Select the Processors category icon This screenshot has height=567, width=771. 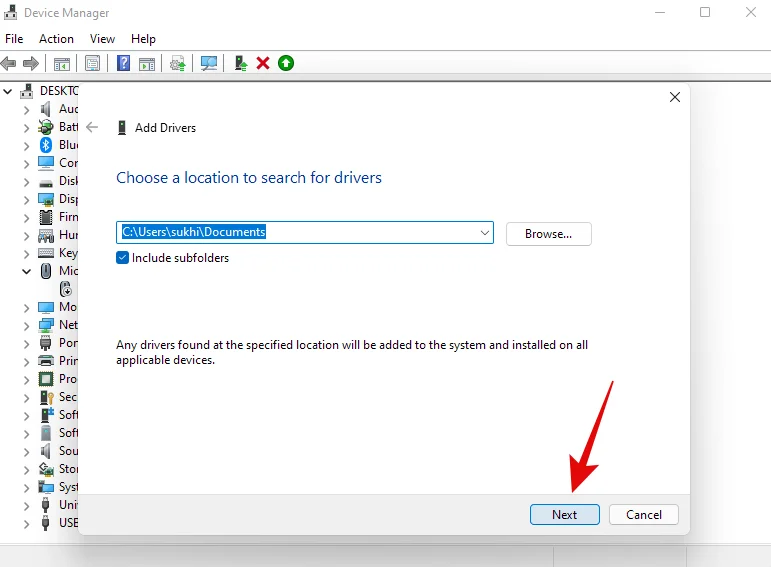pos(46,379)
